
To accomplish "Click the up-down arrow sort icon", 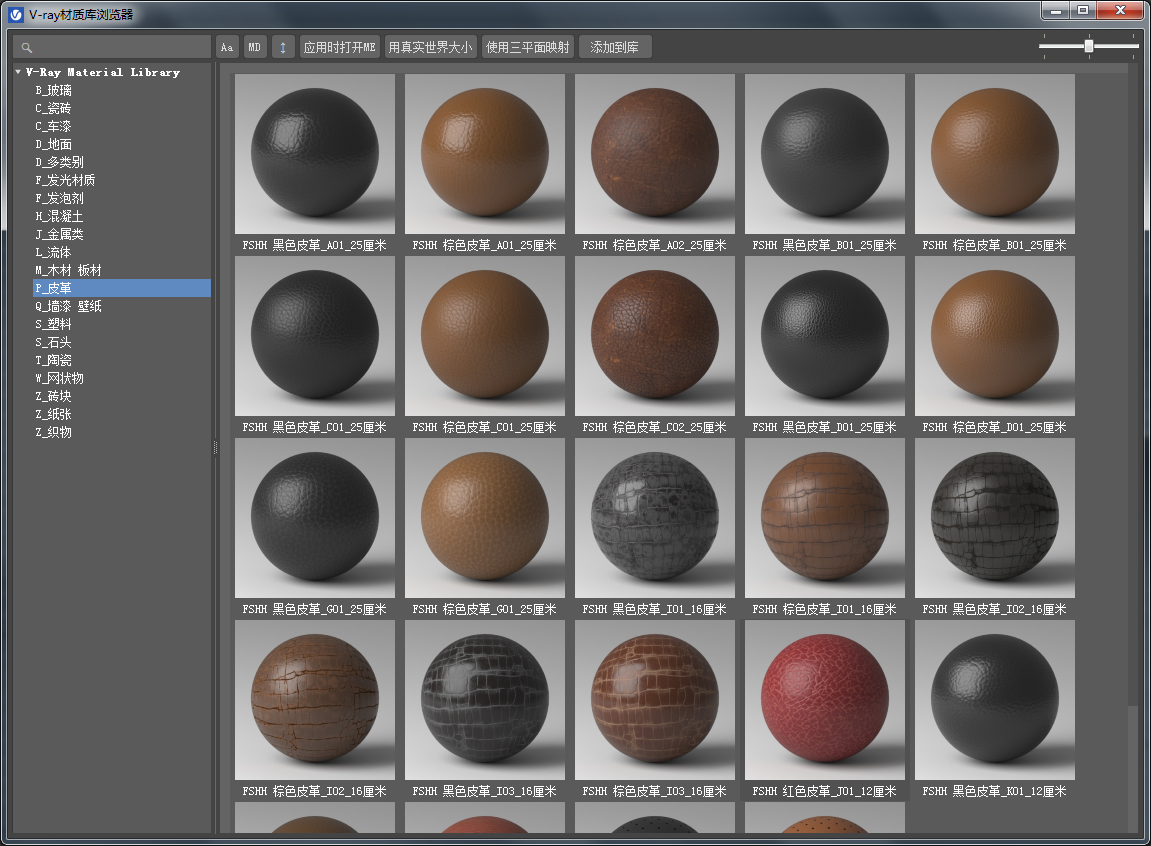I will click(x=283, y=48).
